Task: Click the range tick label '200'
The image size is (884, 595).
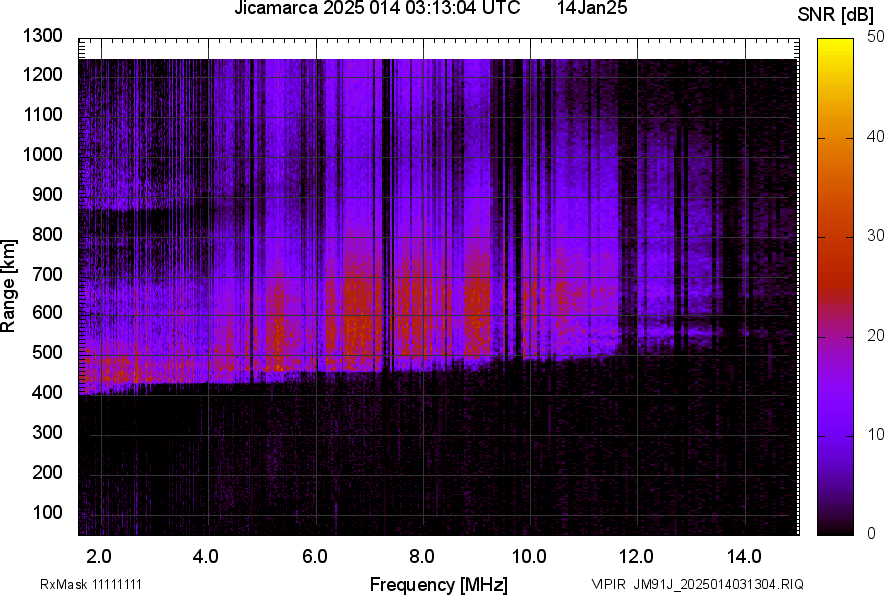Action: point(47,472)
